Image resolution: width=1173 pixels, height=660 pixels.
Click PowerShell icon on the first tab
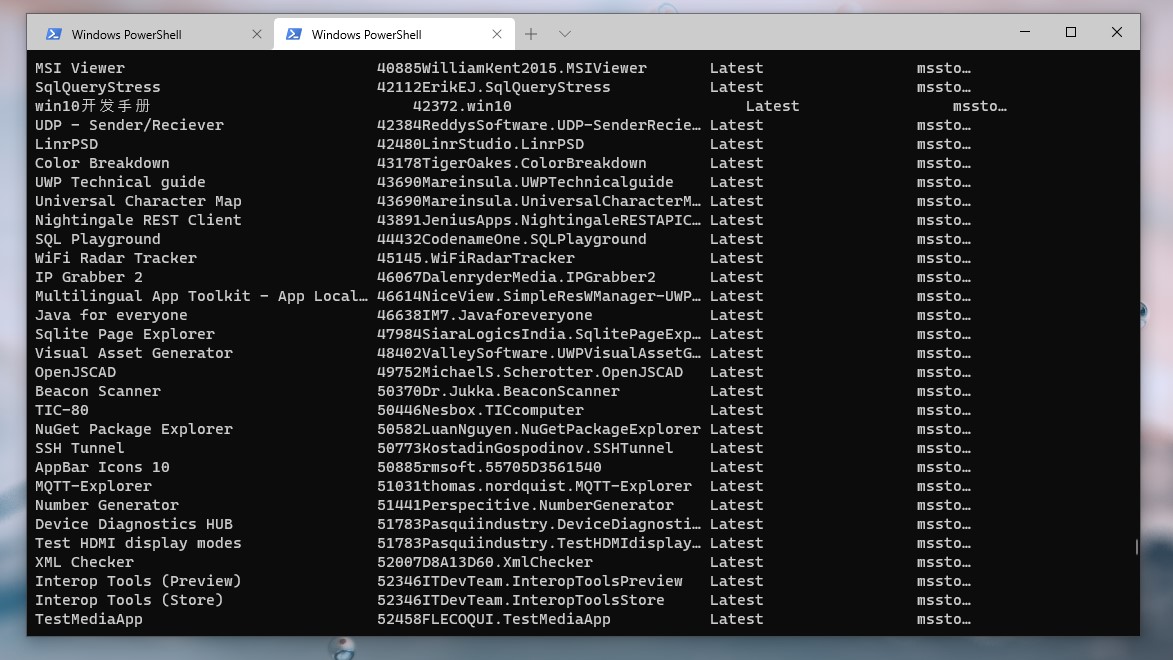(54, 34)
